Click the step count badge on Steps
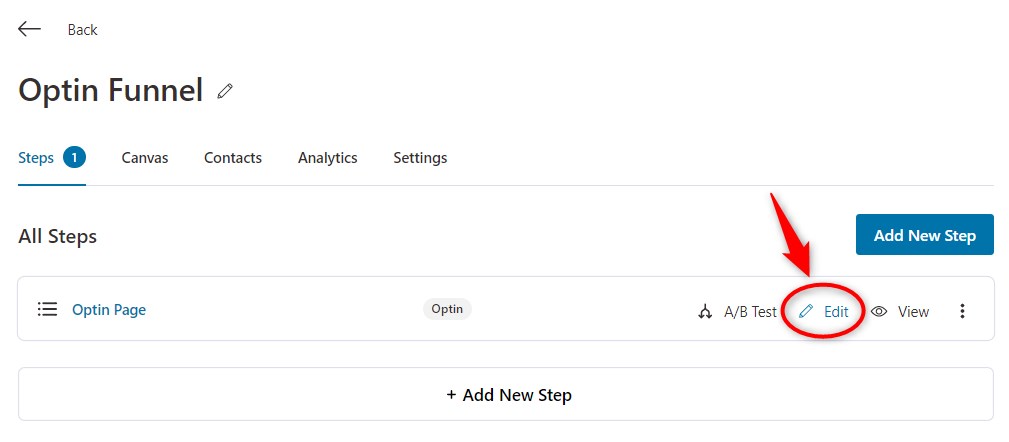Viewport: 1009px width, 442px height. click(75, 157)
